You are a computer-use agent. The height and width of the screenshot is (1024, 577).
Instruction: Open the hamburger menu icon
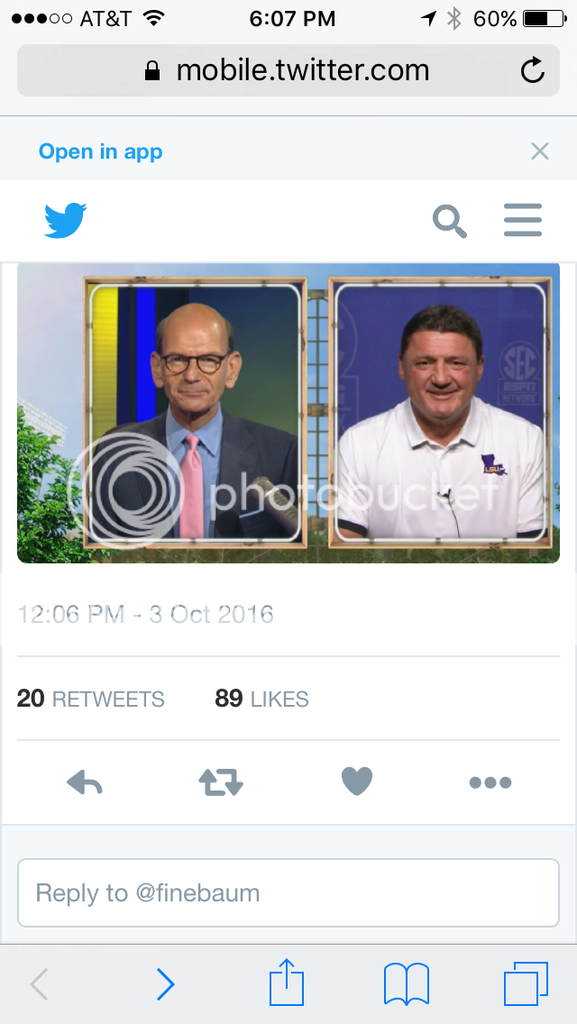pyautogui.click(x=523, y=220)
